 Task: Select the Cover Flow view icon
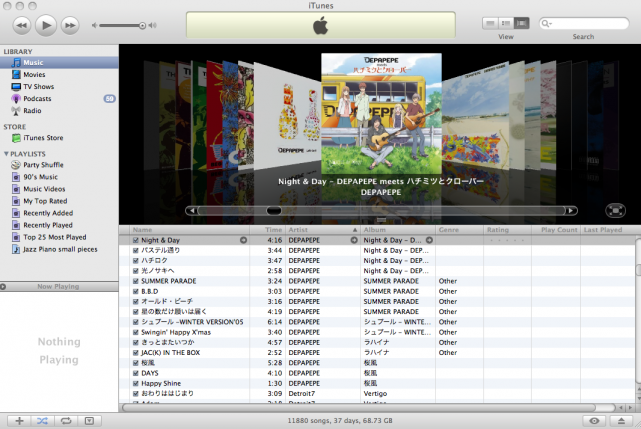(x=521, y=23)
